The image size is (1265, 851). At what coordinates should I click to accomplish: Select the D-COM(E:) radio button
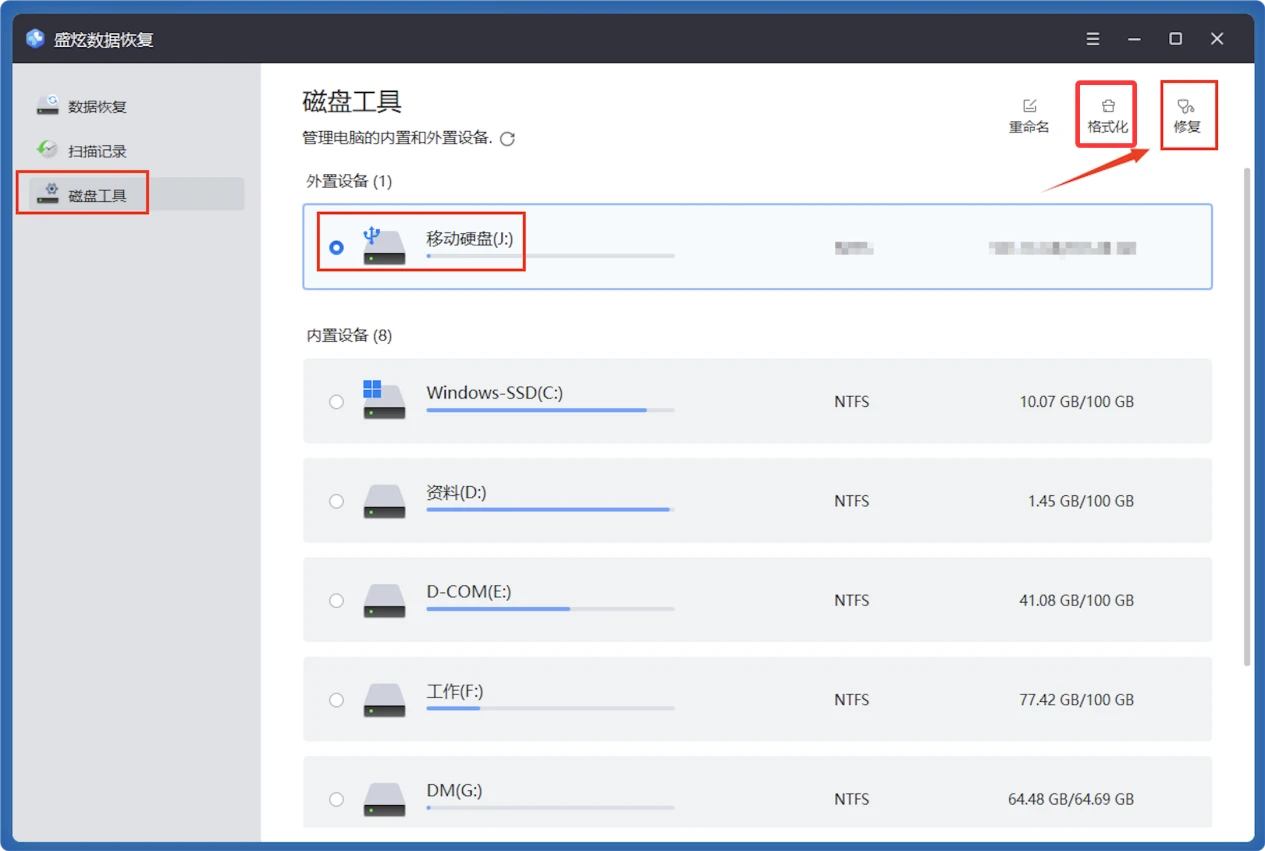click(x=336, y=601)
